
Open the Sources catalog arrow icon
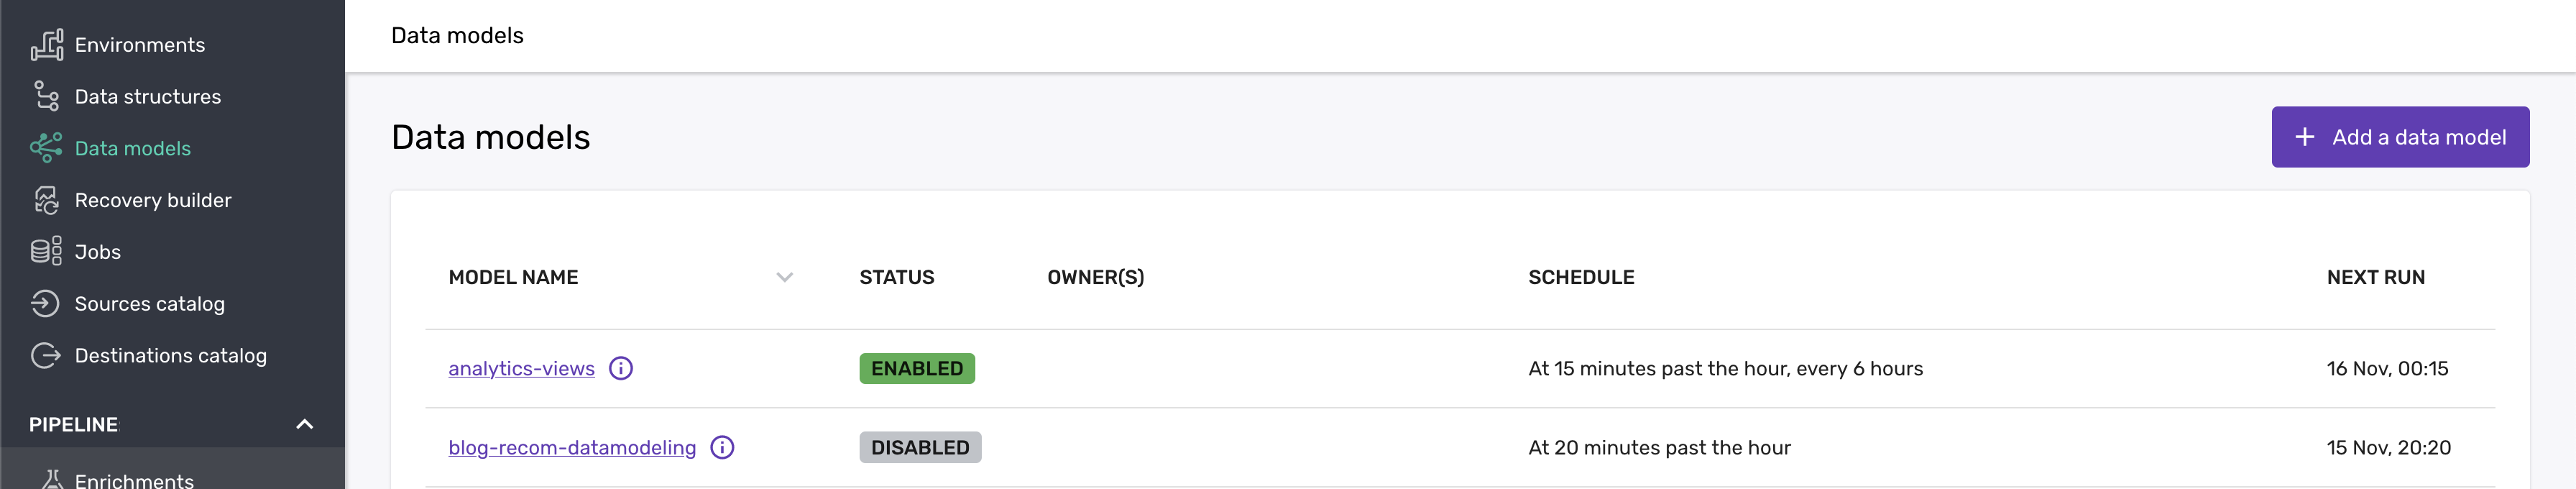point(46,303)
